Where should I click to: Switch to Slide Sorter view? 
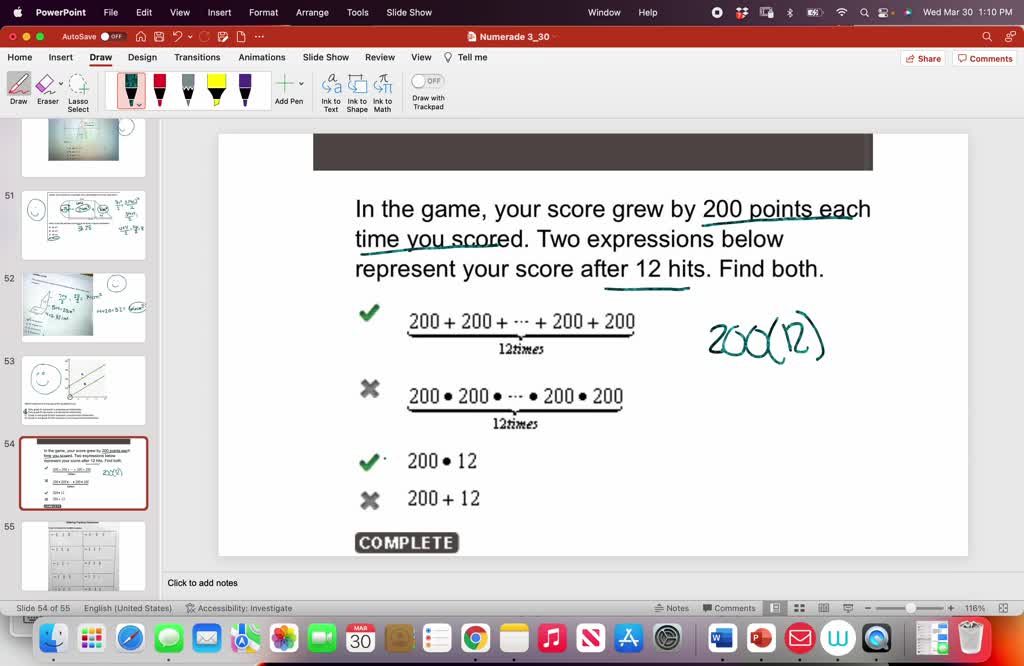click(799, 607)
